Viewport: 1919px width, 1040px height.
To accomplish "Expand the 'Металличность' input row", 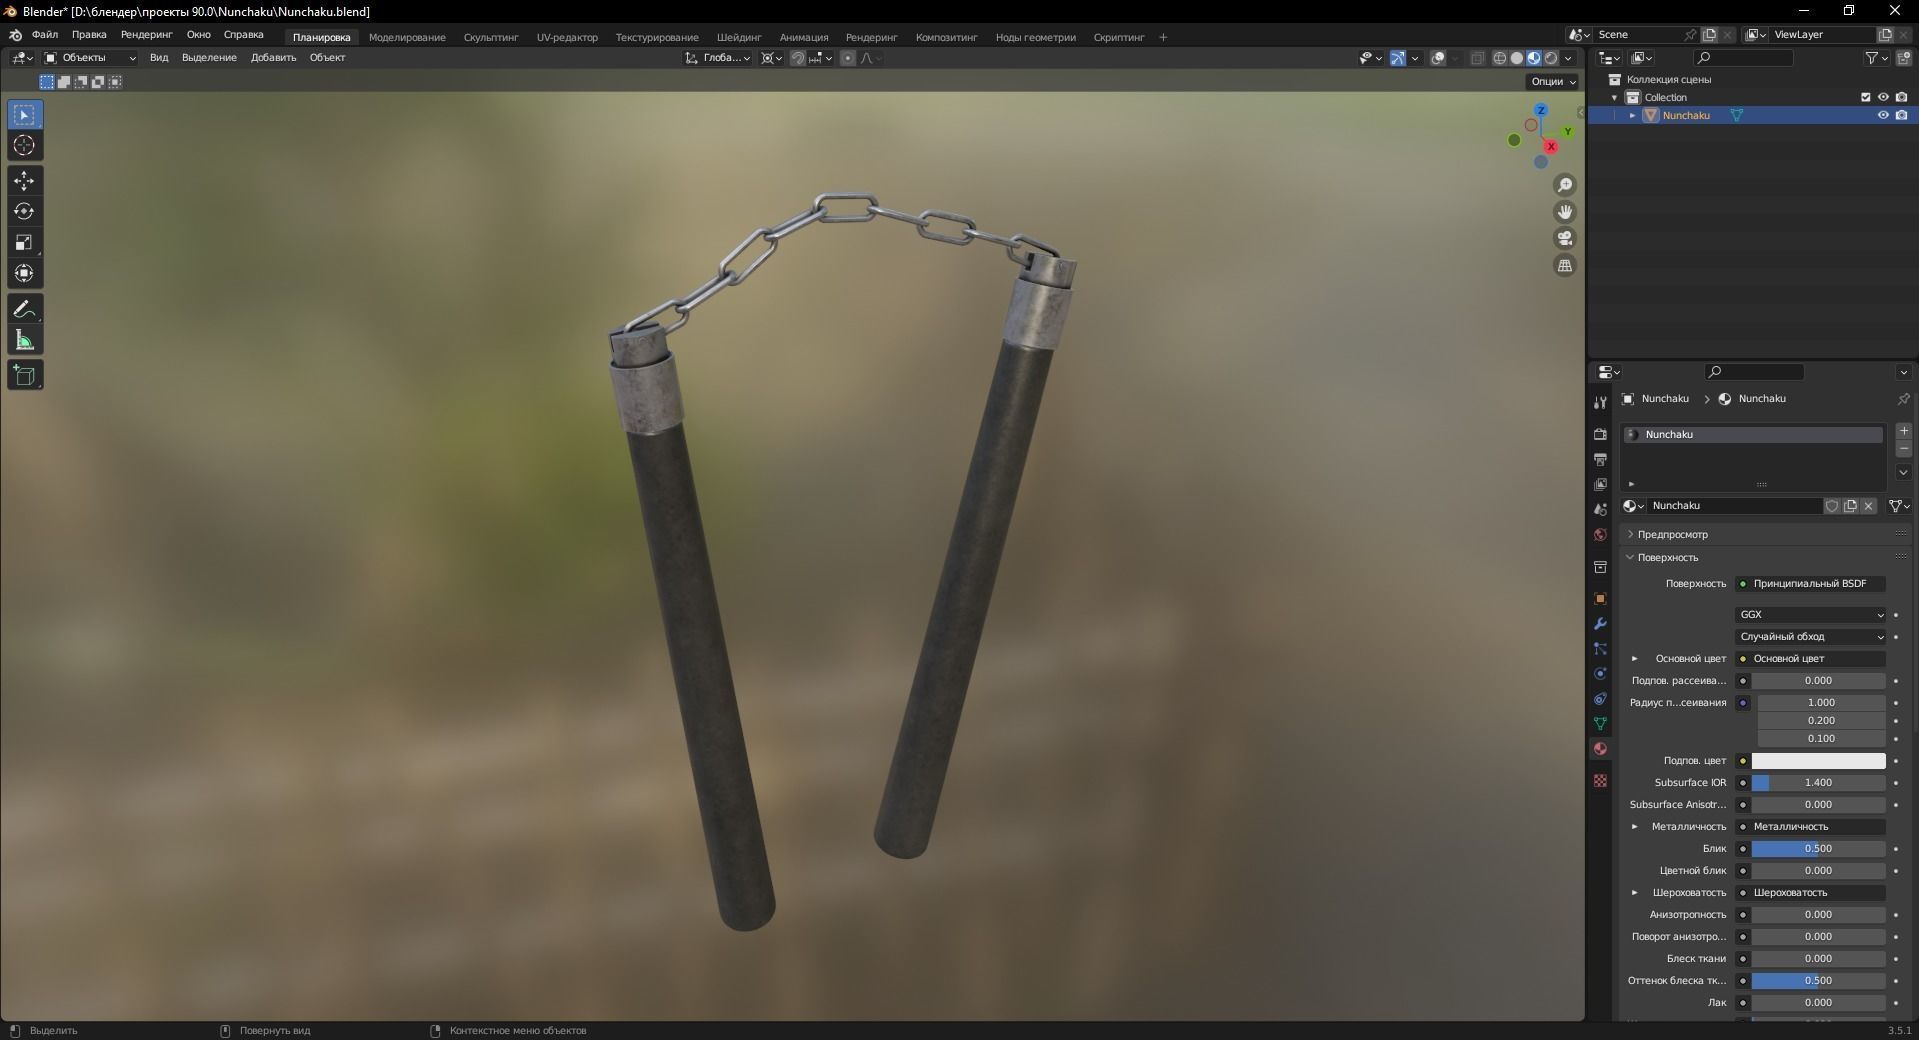I will pyautogui.click(x=1635, y=827).
